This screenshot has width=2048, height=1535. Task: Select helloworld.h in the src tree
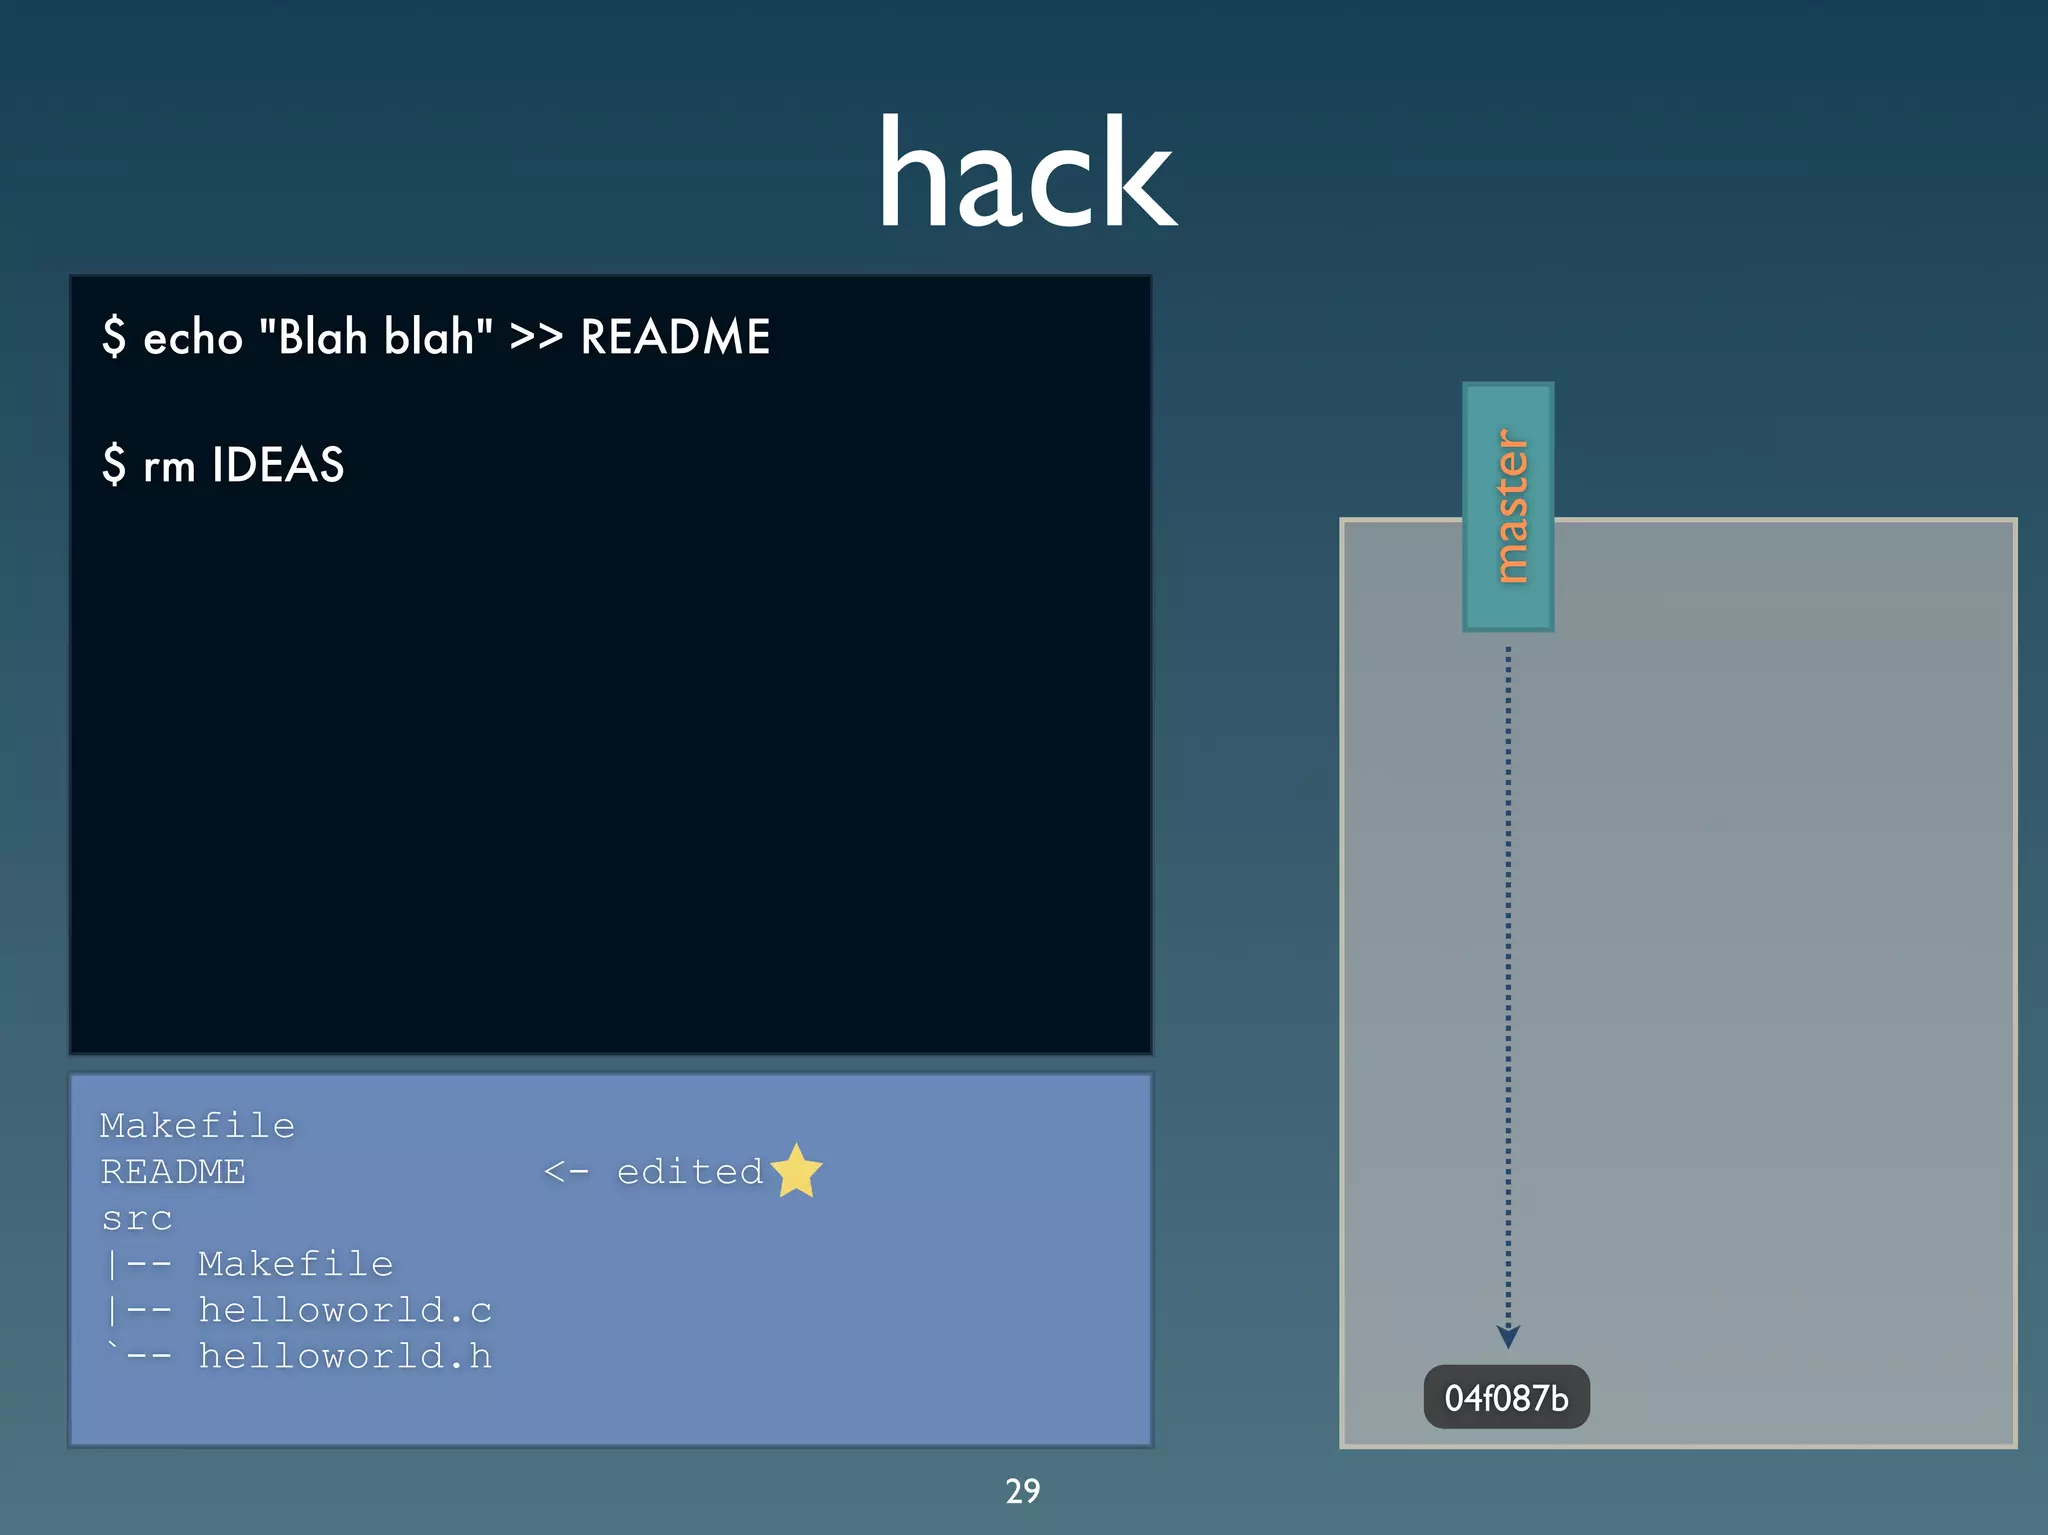(345, 1356)
